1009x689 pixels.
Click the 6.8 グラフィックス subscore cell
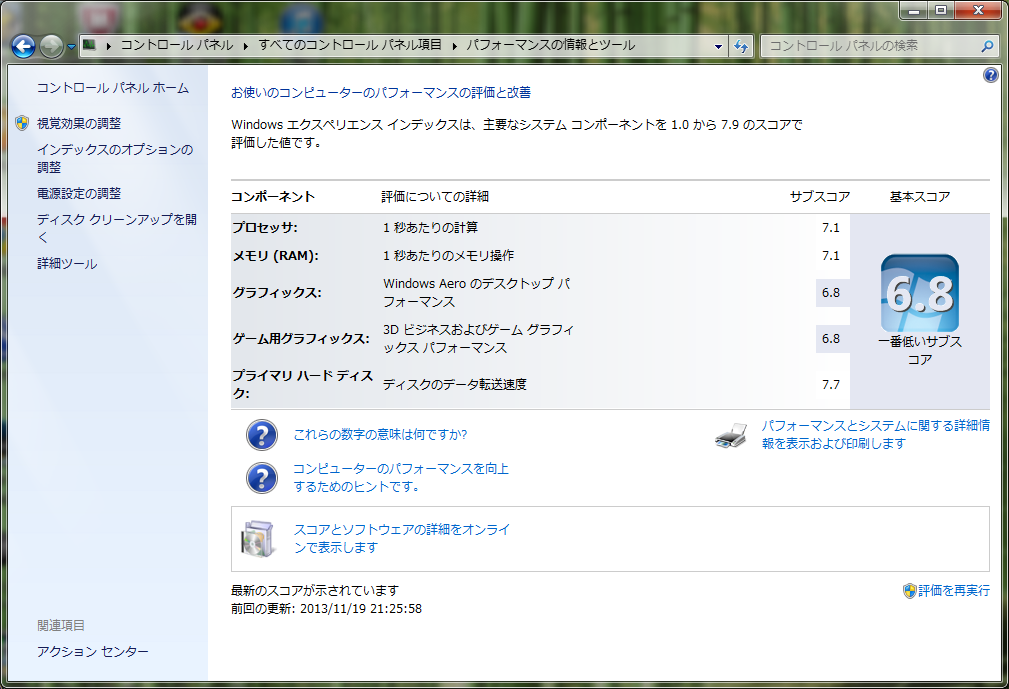831,293
